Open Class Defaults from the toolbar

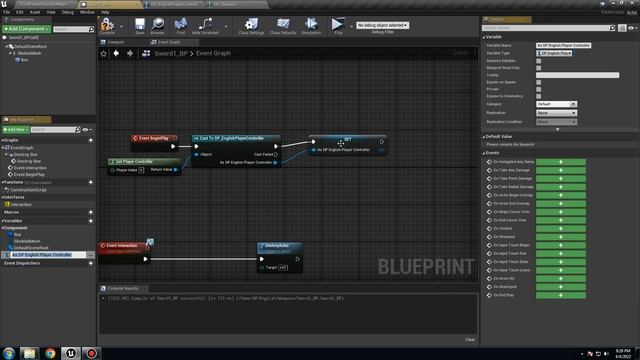(283, 24)
